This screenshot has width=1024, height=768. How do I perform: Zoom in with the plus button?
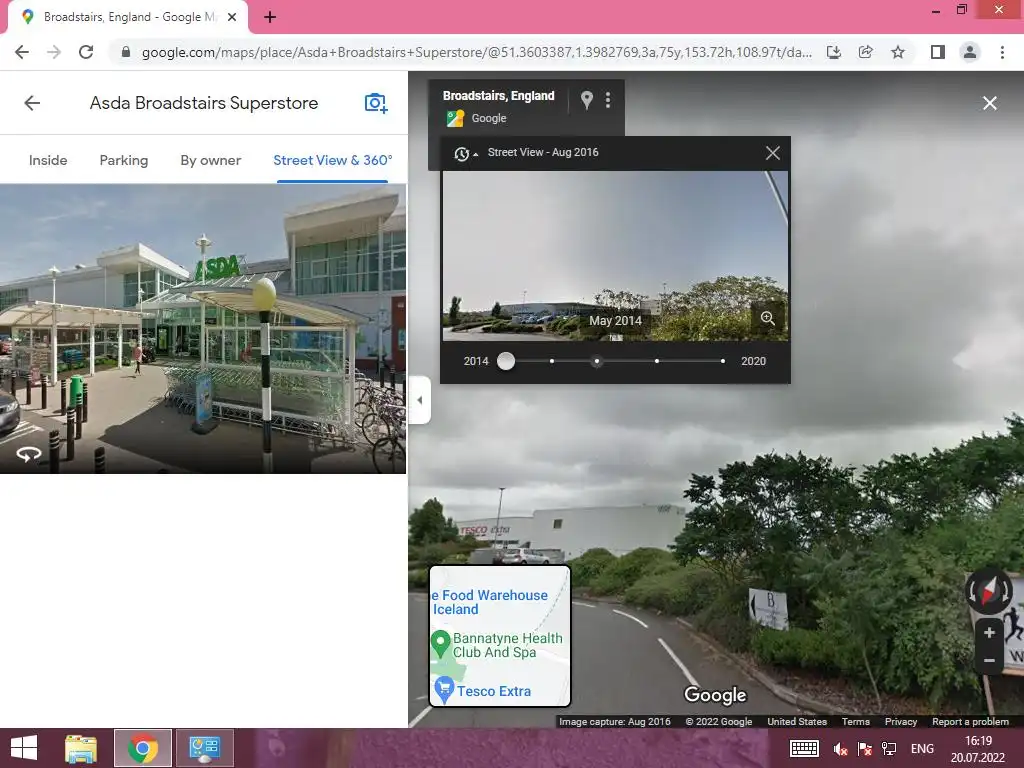[989, 632]
